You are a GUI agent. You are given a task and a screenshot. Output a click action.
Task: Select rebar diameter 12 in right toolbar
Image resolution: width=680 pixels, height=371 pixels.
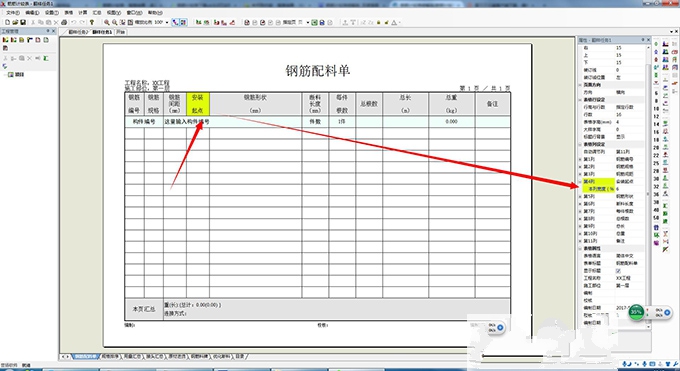coord(656,116)
